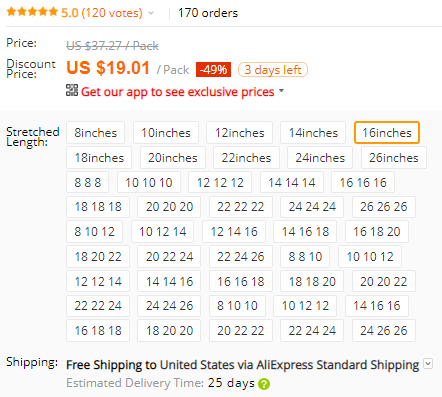Select the 14 14 14 bundle option
This screenshot has width=442, height=397.
pos(292,182)
